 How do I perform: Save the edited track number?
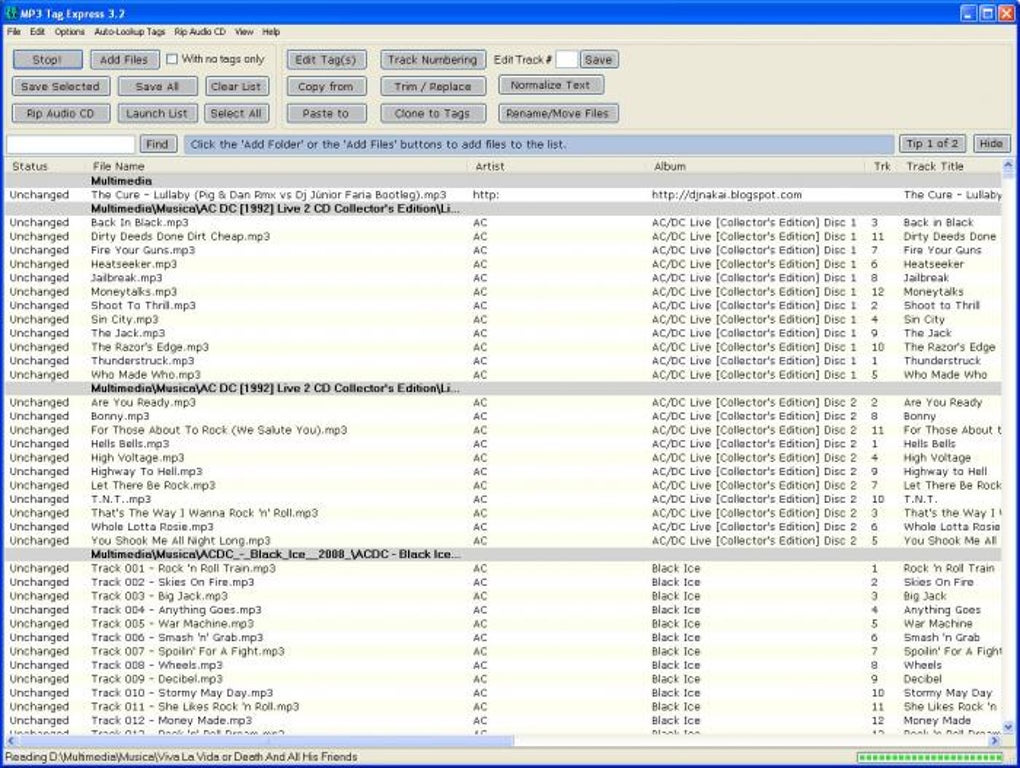coord(598,60)
